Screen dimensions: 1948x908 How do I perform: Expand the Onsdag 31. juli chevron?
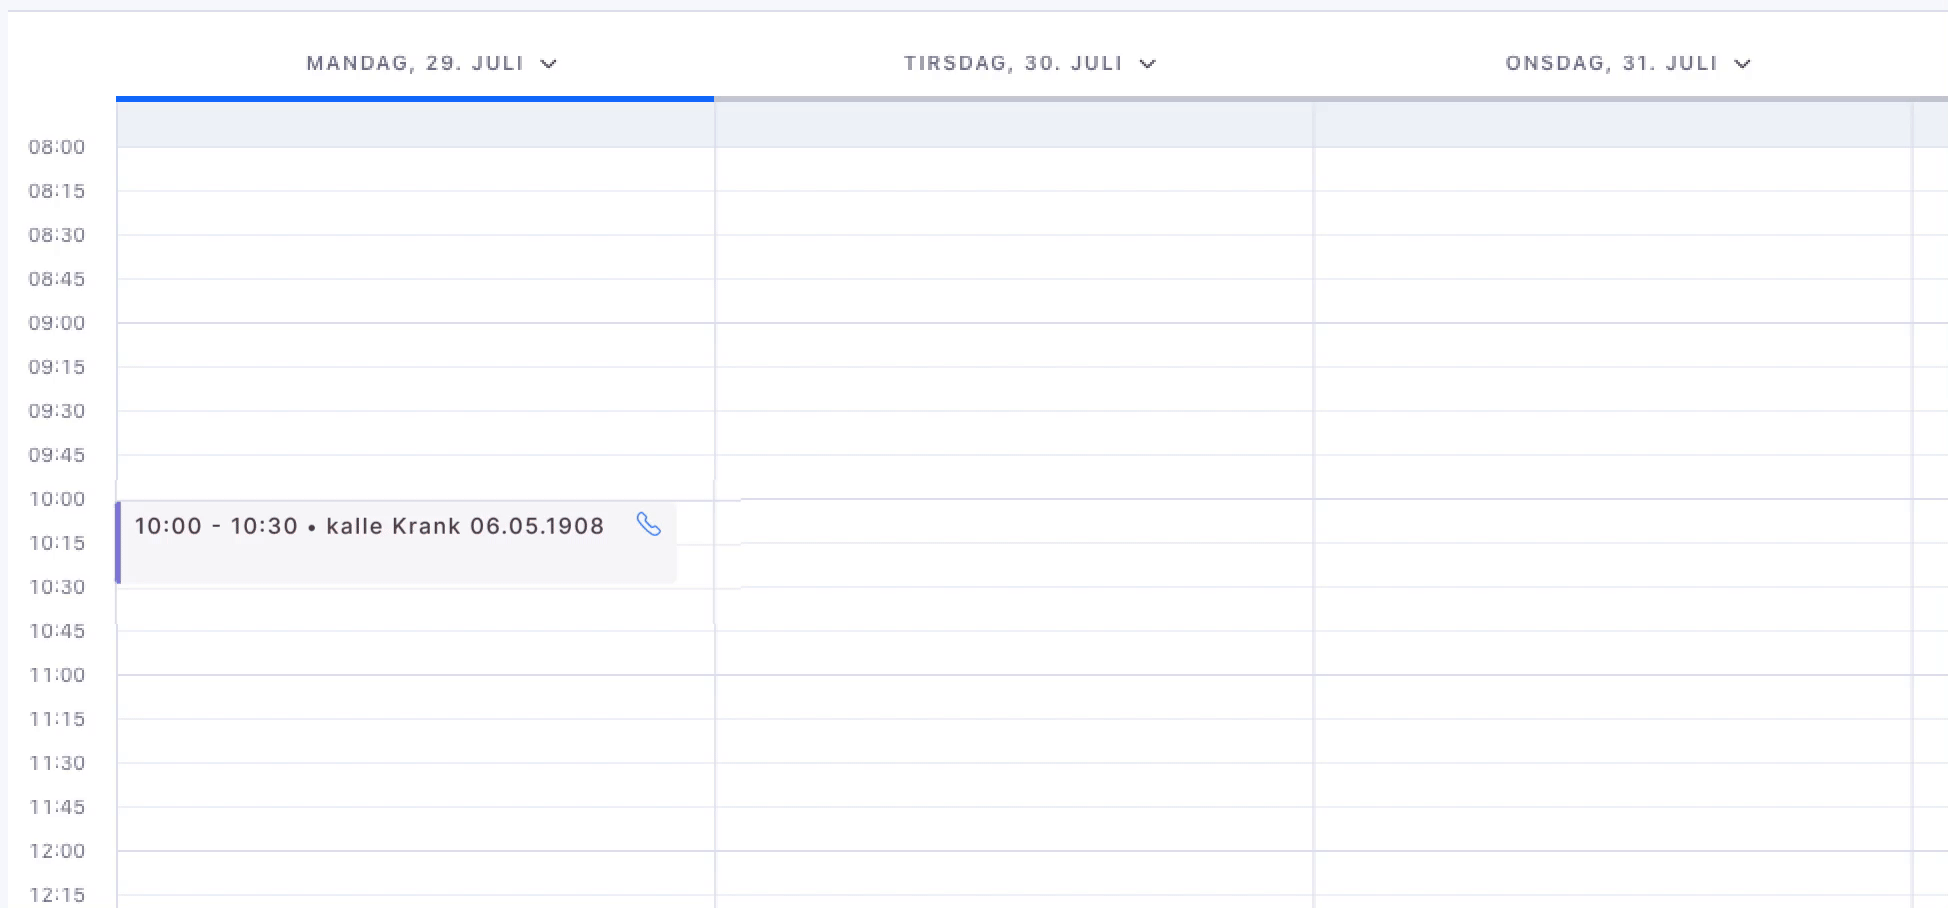(x=1742, y=64)
